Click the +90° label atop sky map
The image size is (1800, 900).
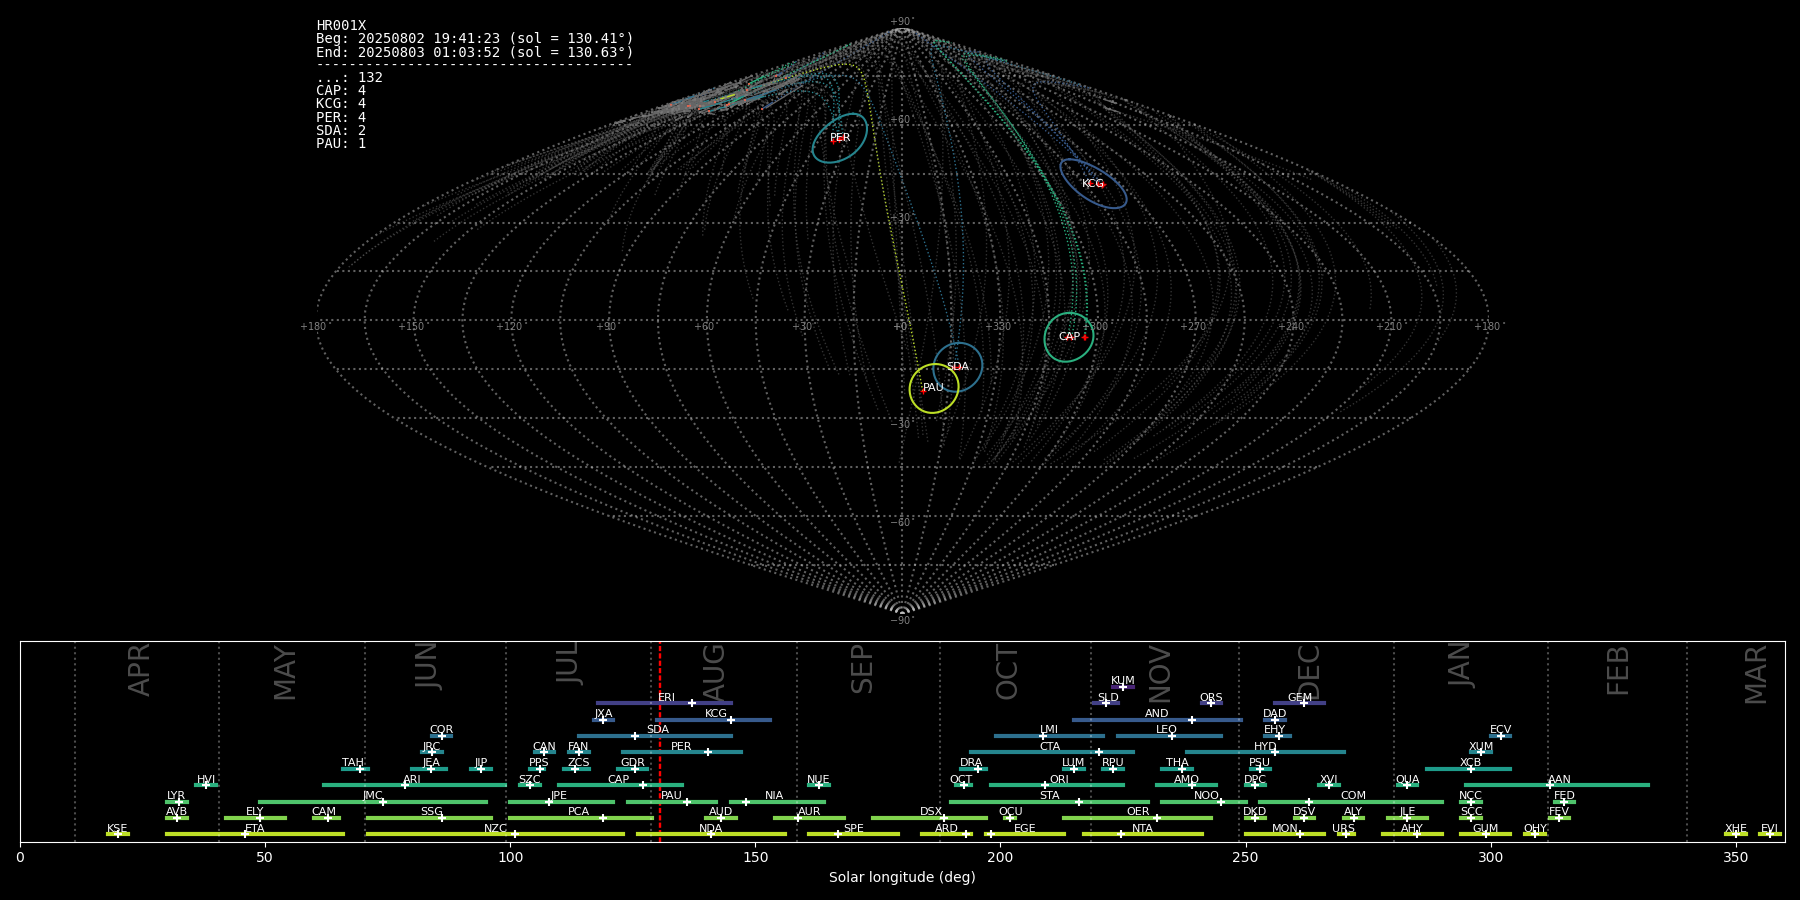pyautogui.click(x=902, y=22)
